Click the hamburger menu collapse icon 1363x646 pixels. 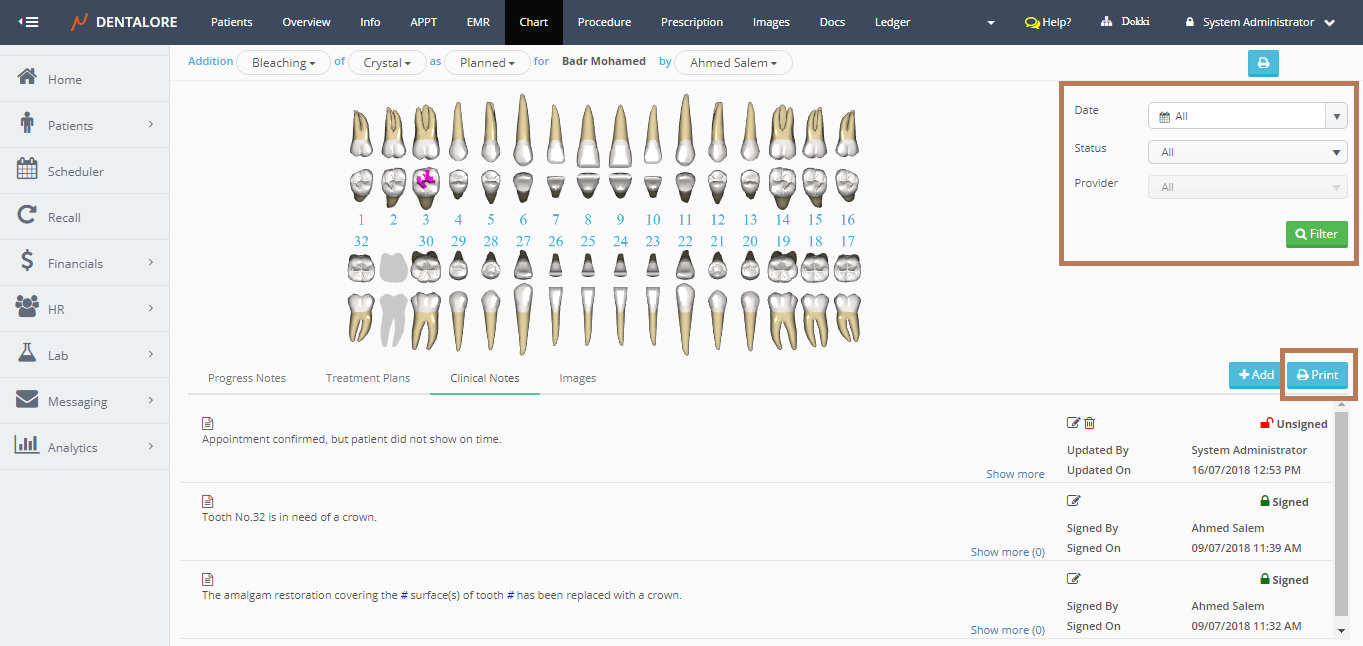click(29, 22)
